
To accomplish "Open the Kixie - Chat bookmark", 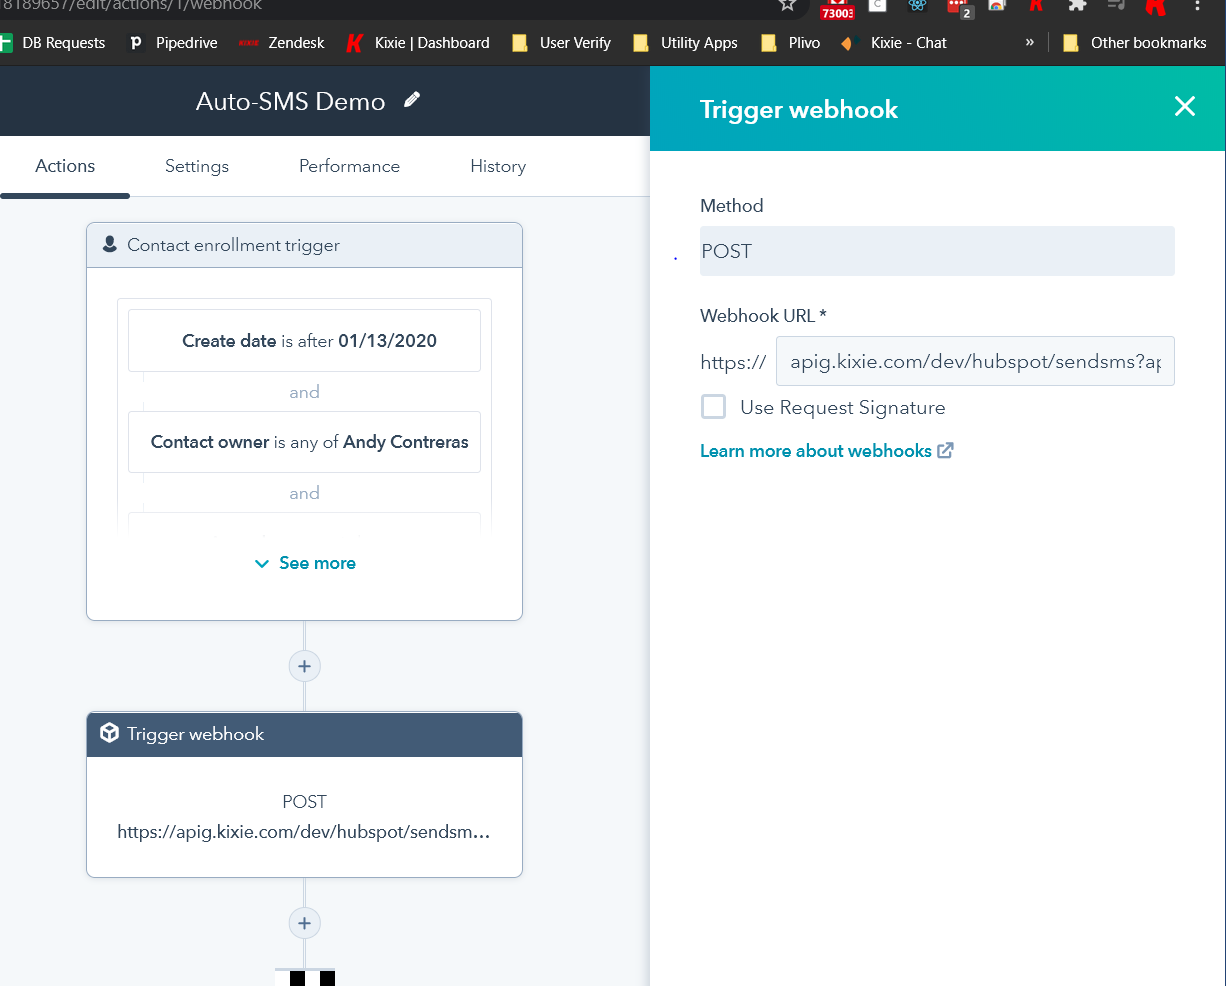I will point(894,43).
